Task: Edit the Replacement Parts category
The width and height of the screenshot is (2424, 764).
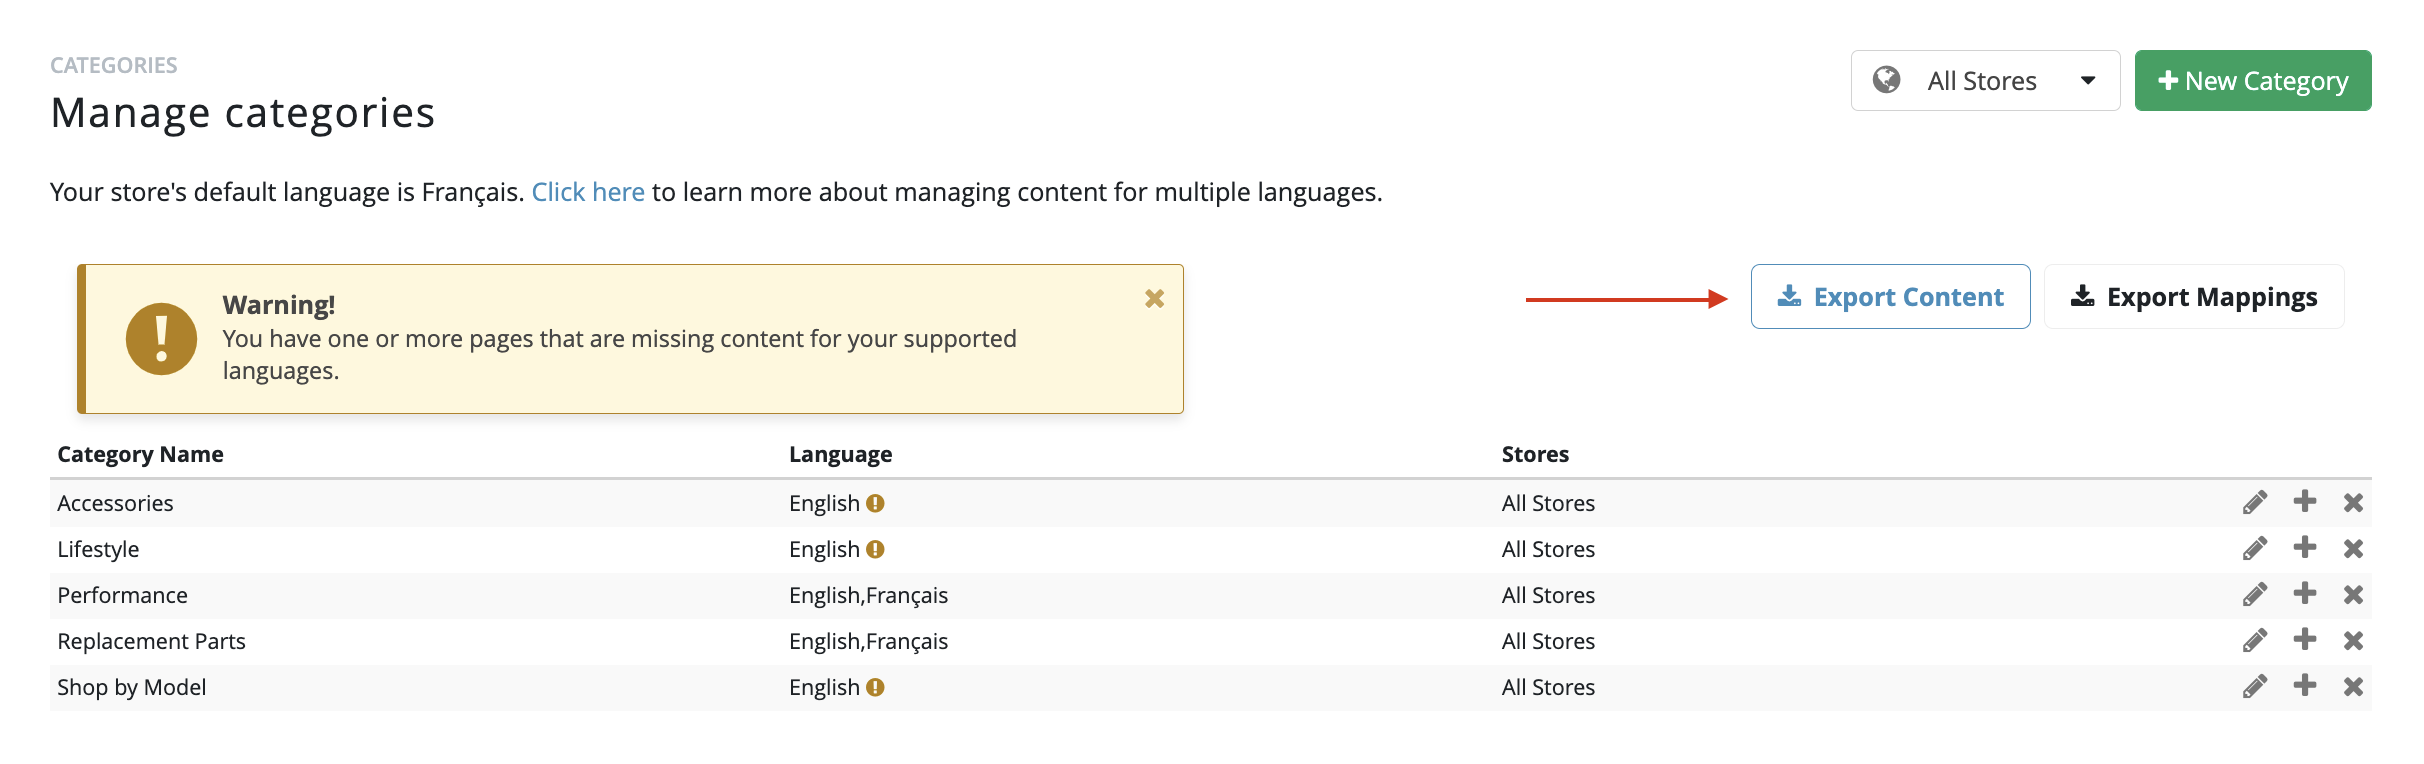Action: [x=2255, y=640]
